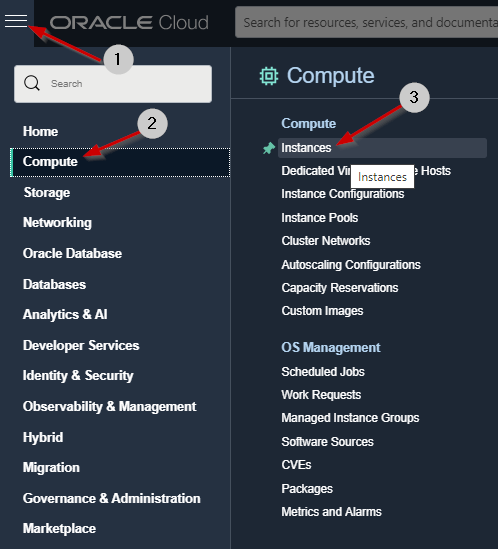Click the top resource search bar

coord(366,22)
